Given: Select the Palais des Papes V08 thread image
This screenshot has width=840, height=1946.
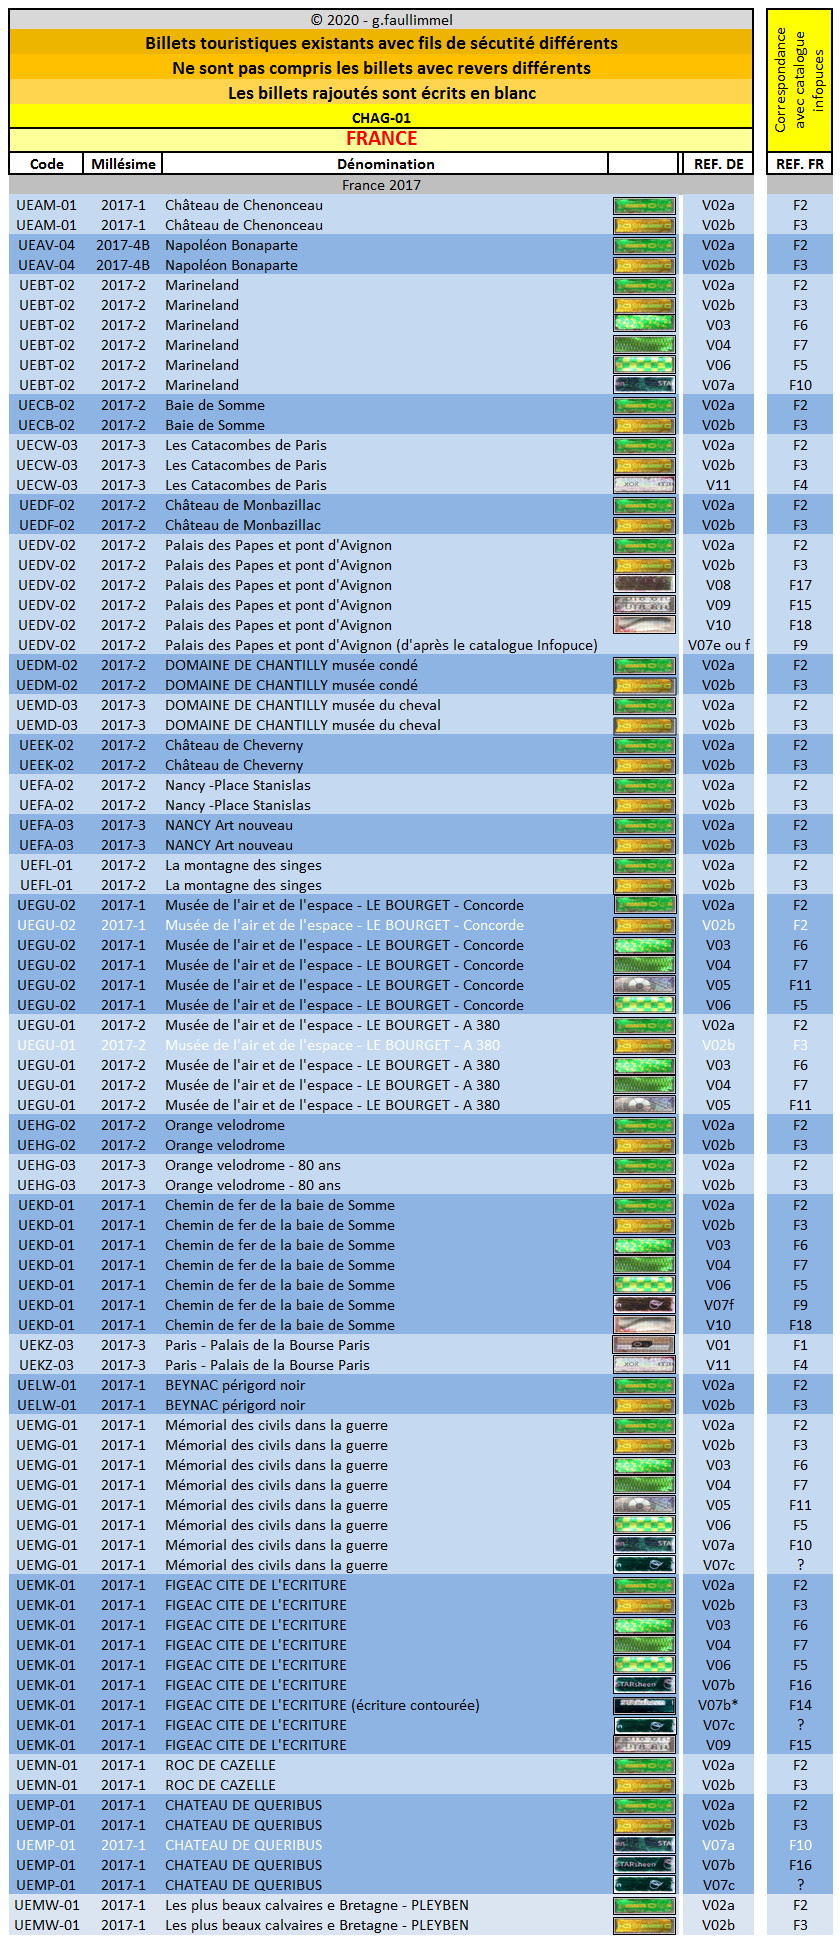Looking at the screenshot, I should coord(644,585).
